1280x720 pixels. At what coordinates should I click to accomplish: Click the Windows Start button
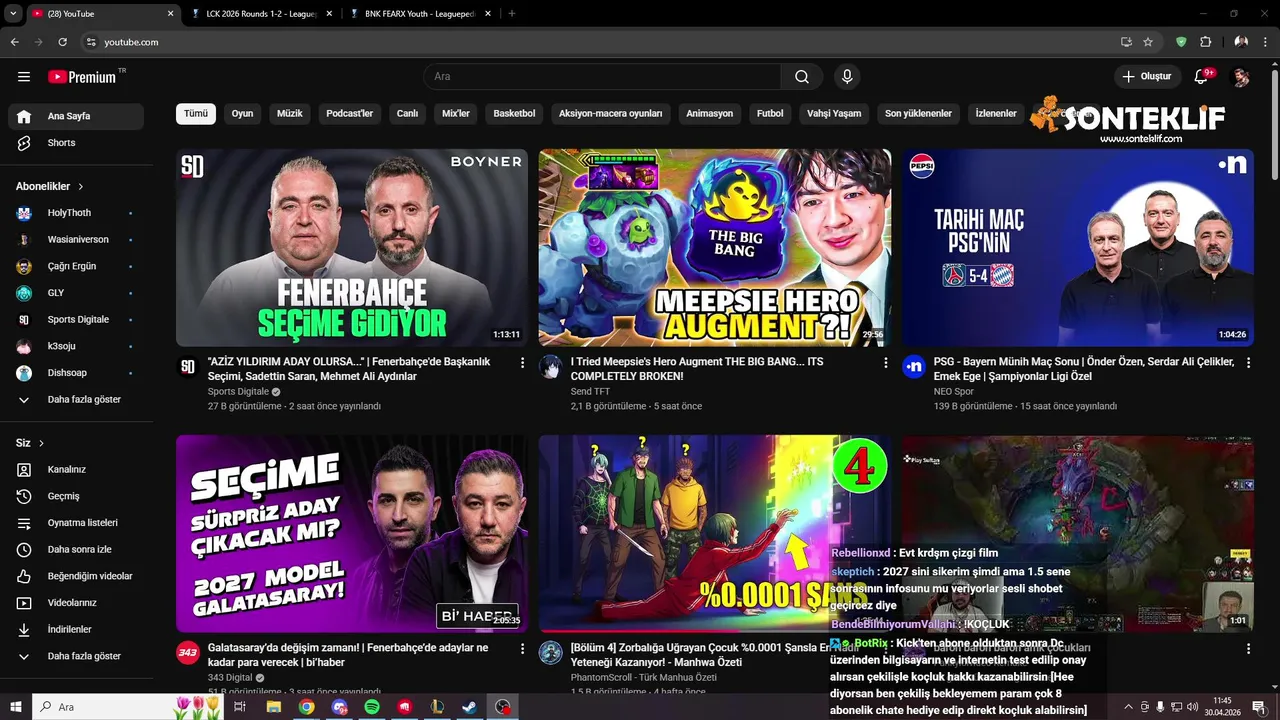(15, 707)
